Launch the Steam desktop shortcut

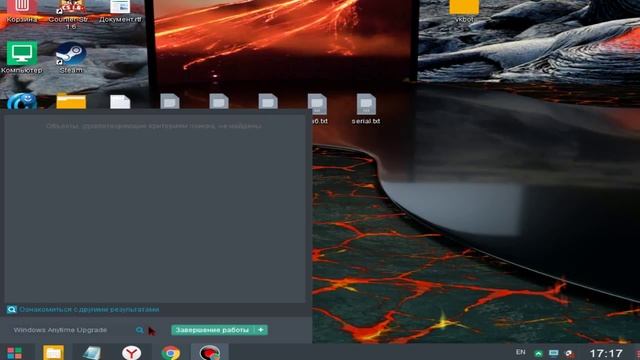coord(71,57)
